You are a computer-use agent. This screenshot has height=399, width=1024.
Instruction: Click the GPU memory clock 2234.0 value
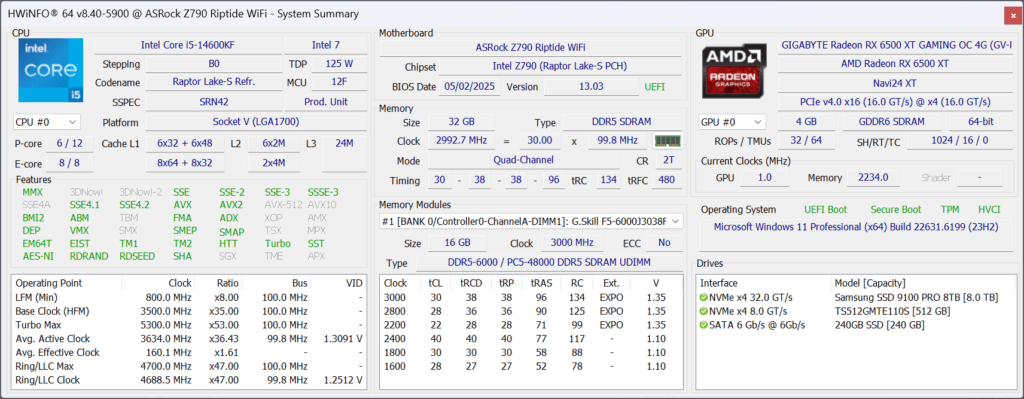click(x=873, y=177)
